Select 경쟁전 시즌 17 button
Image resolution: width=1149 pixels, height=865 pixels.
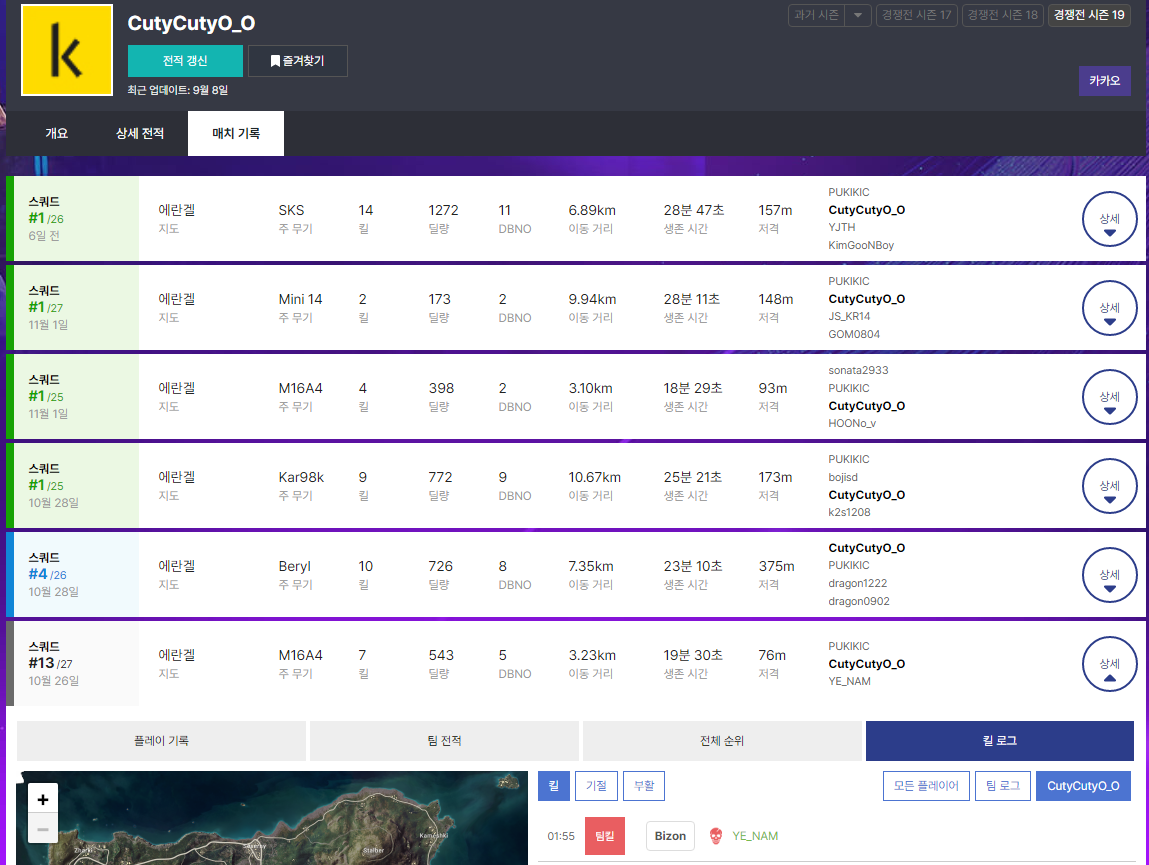pyautogui.click(x=915, y=15)
